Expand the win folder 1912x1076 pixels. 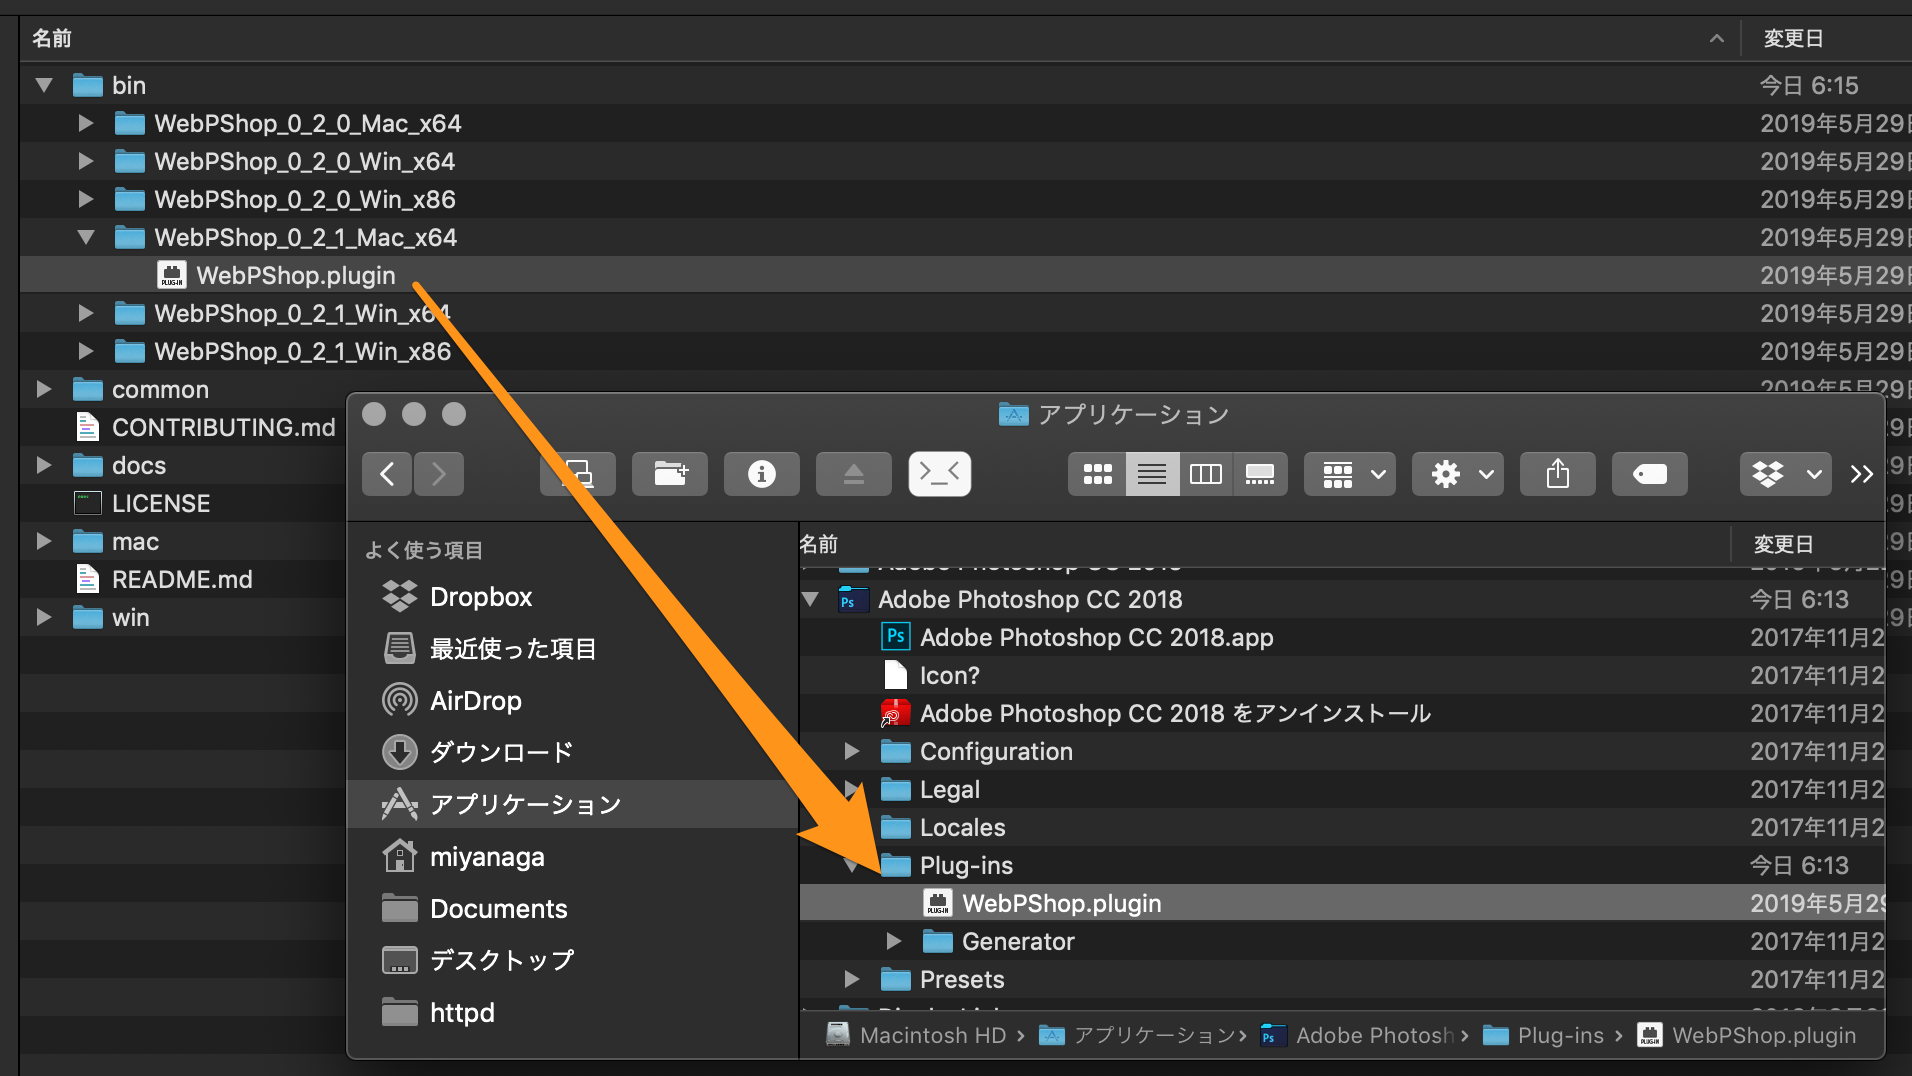pyautogui.click(x=44, y=617)
